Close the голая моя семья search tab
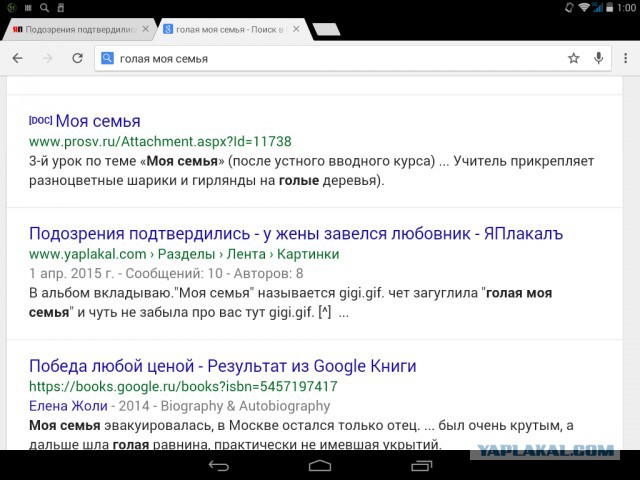This screenshot has width=640, height=480. pyautogui.click(x=296, y=29)
